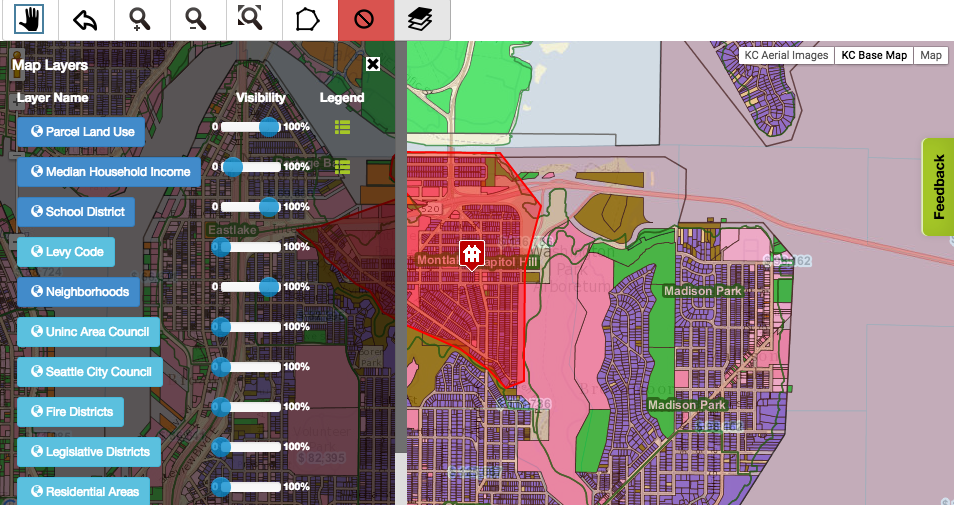Turn on the Seattle City Council layer
The height and width of the screenshot is (505, 954).
tap(89, 372)
